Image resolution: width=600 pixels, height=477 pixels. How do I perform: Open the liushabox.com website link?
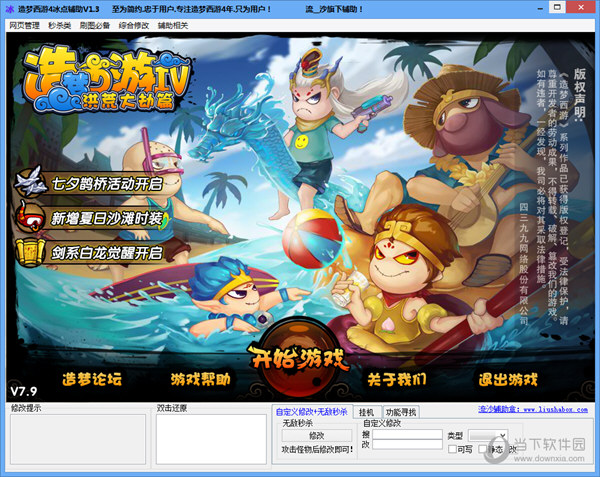click(532, 409)
